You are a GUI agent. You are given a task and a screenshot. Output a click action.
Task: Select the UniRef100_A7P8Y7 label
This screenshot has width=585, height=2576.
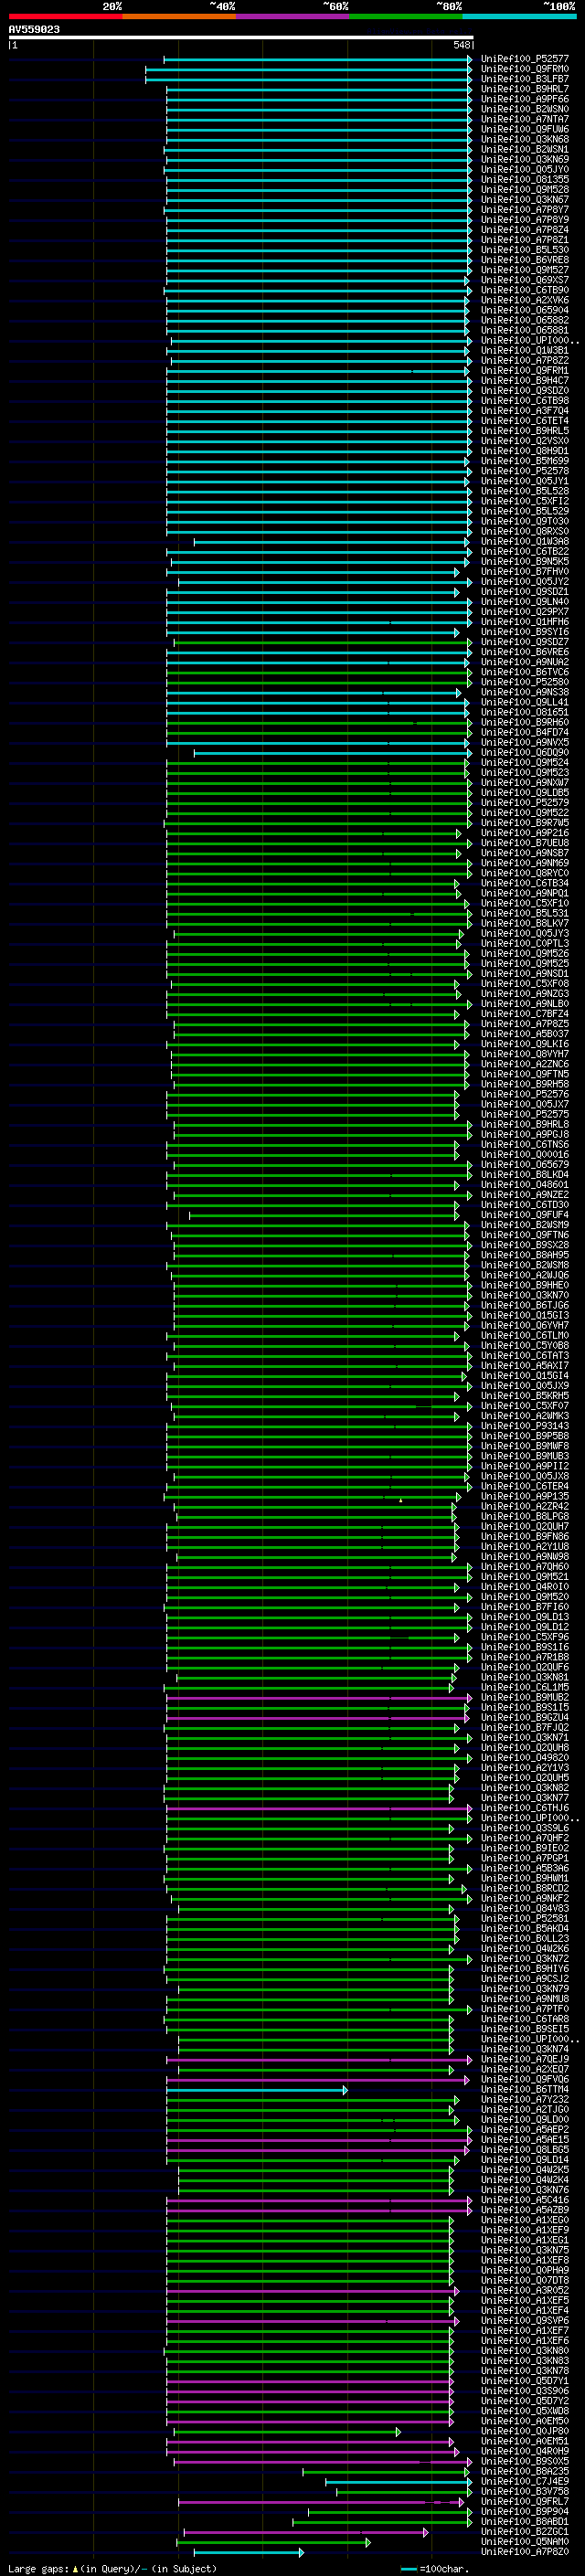point(524,209)
